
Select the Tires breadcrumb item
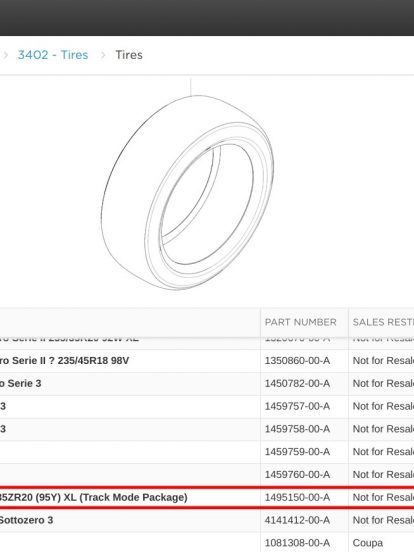click(129, 55)
